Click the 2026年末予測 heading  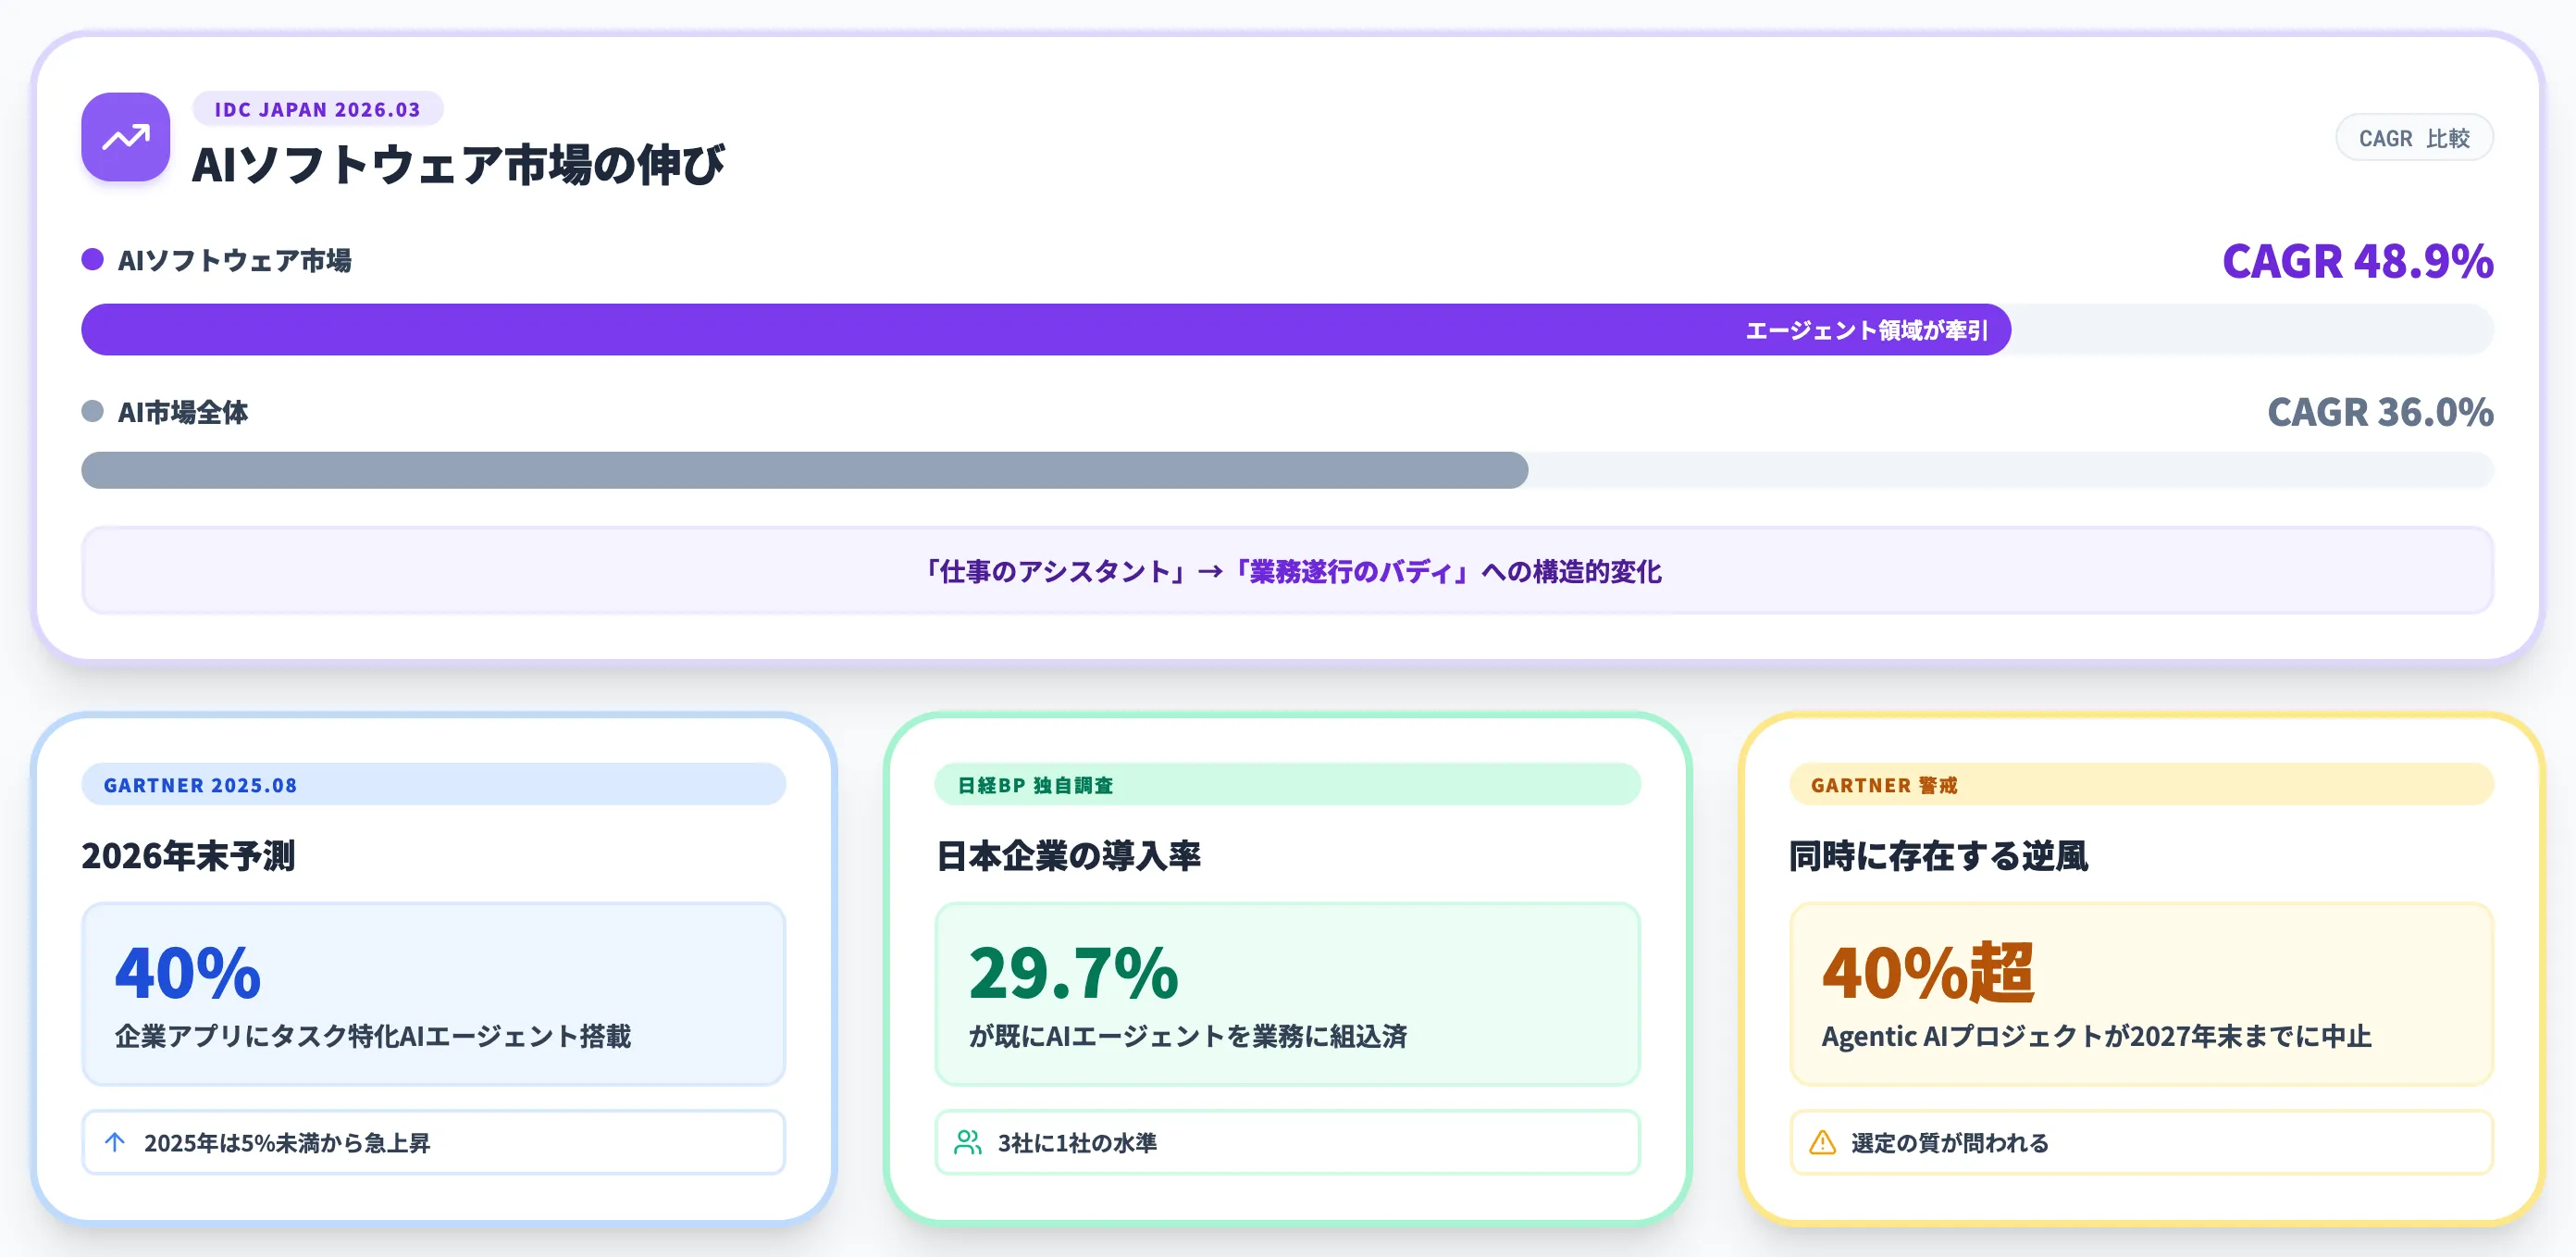188,856
